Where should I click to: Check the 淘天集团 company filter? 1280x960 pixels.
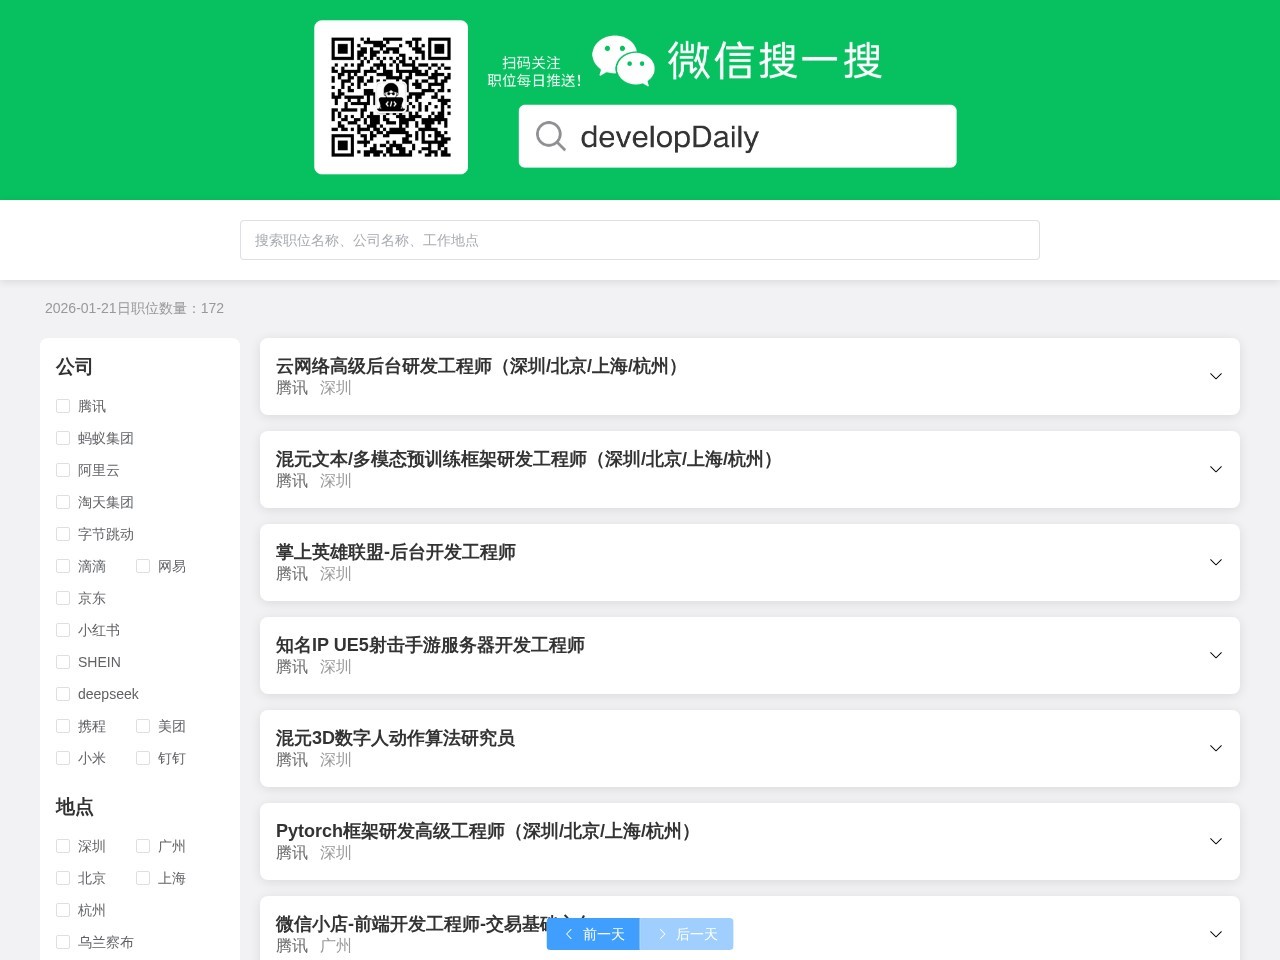pyautogui.click(x=63, y=502)
